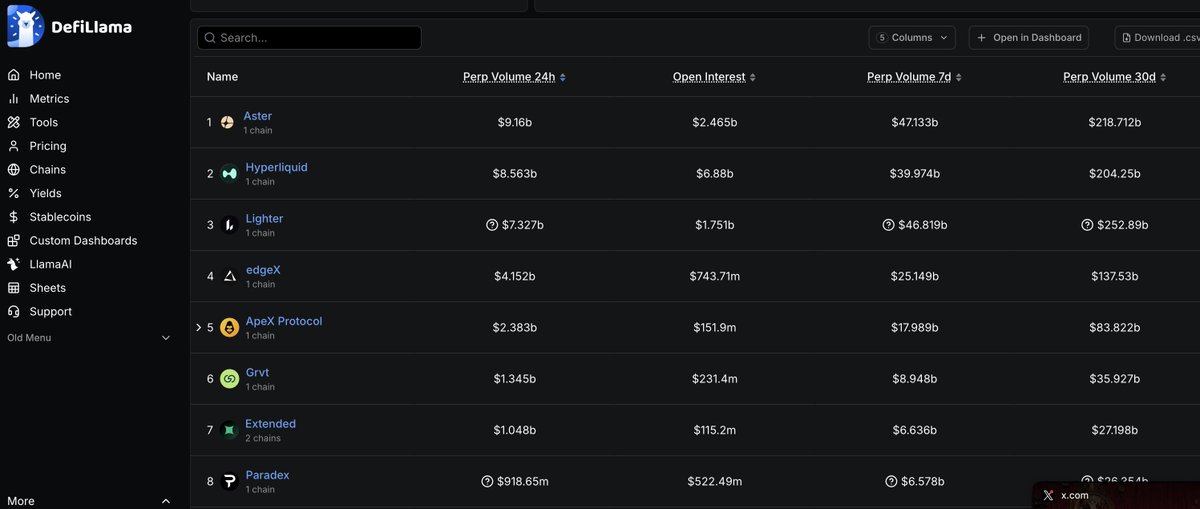
Task: Open the edgeX protocol link
Action: pyautogui.click(x=263, y=270)
